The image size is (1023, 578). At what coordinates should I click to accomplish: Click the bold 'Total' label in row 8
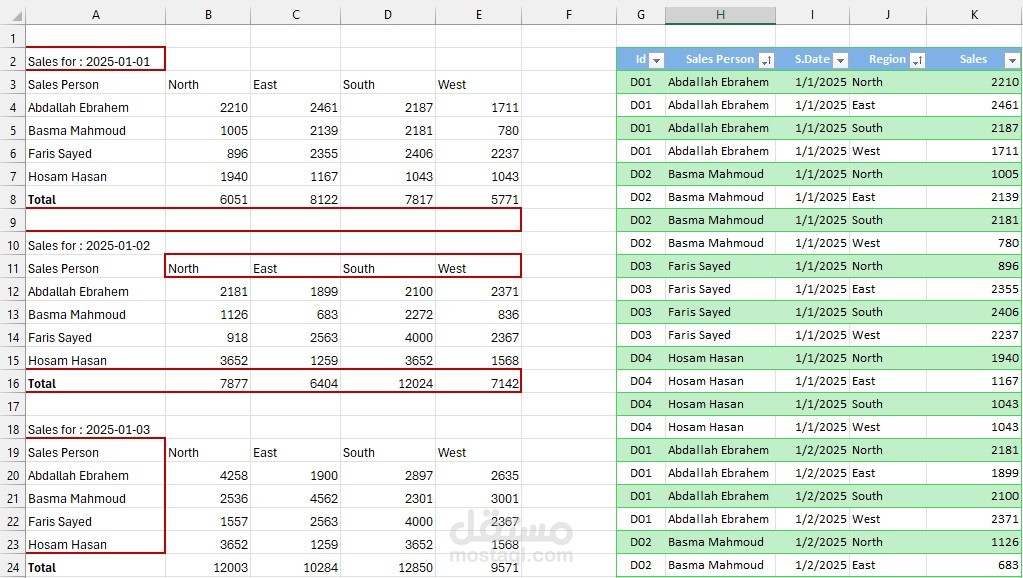[42, 200]
